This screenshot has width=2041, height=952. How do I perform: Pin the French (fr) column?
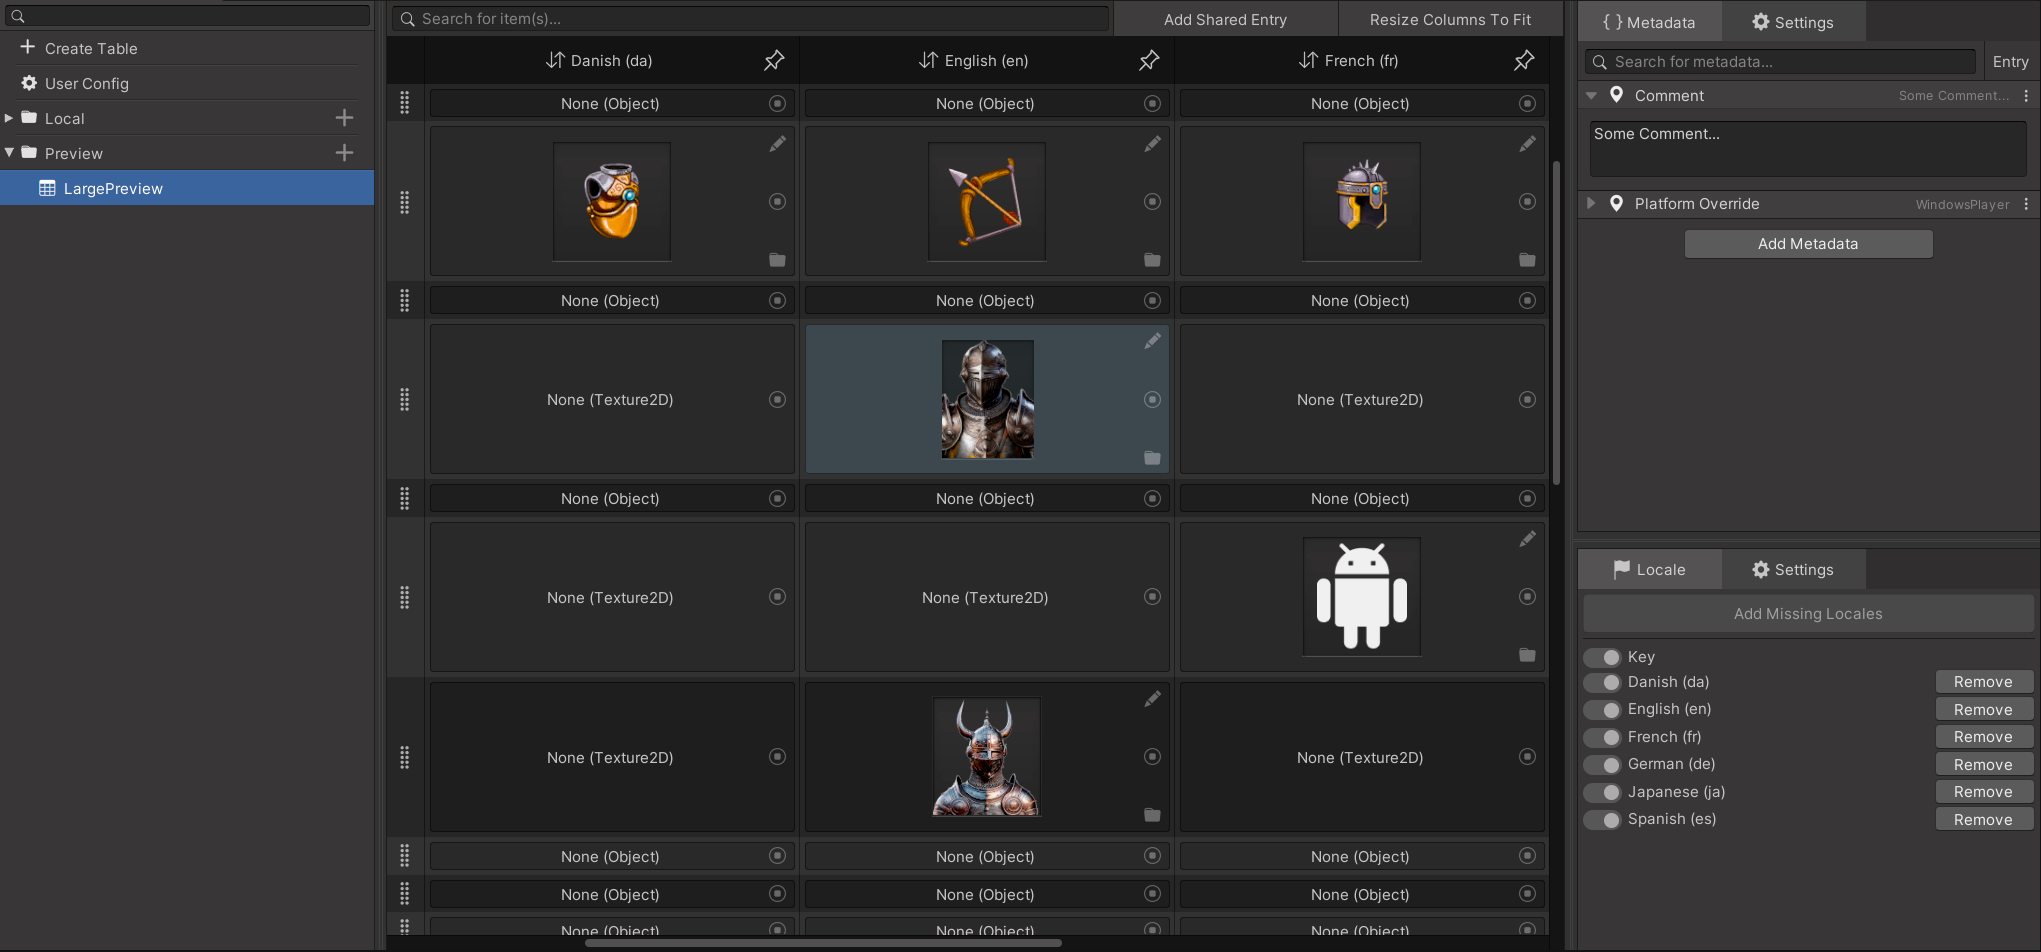(1523, 60)
